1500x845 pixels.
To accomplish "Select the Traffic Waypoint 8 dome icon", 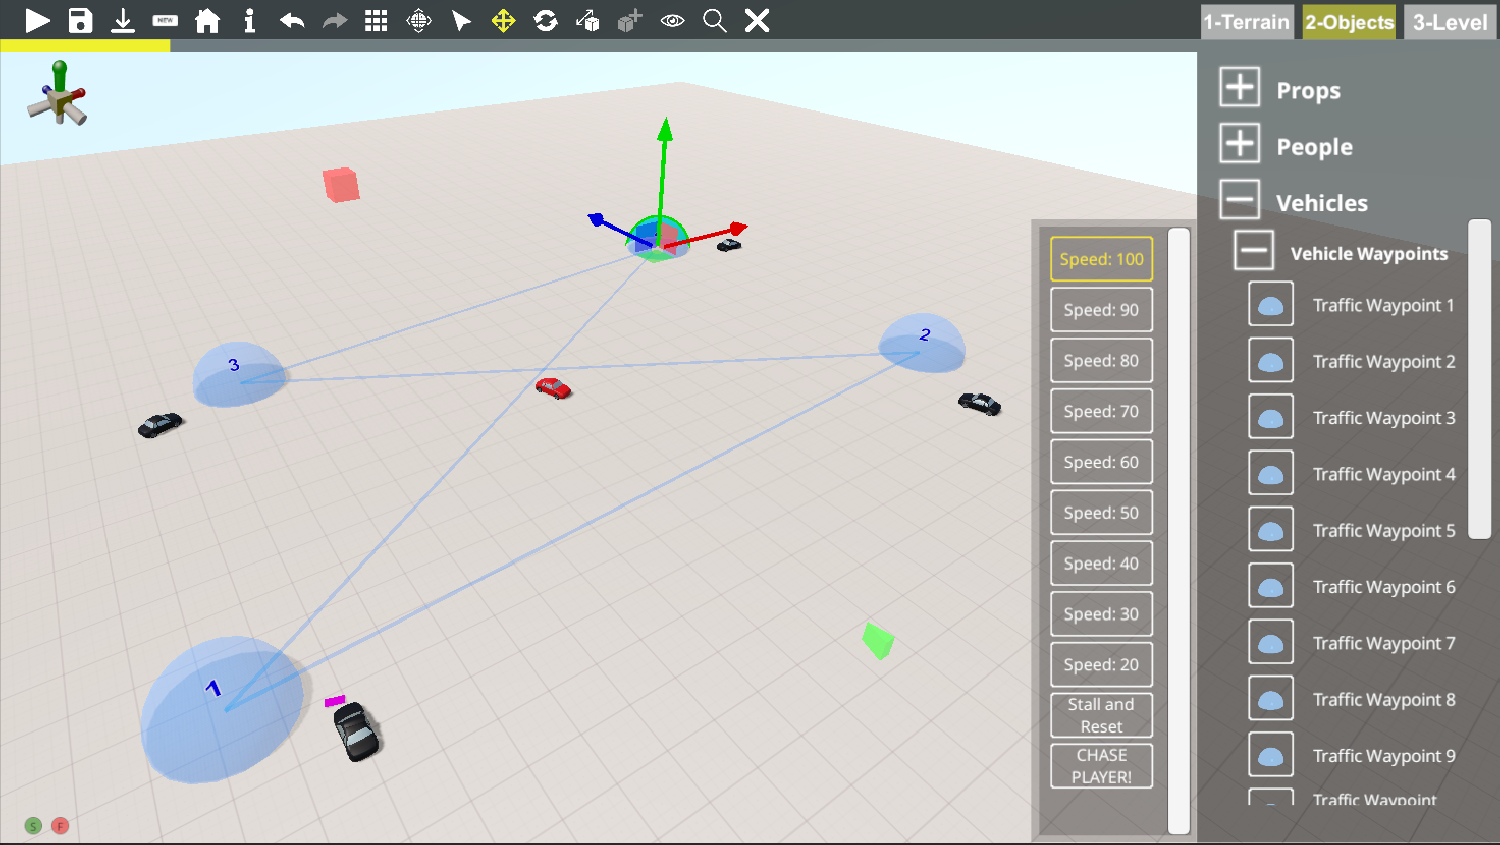I will tap(1271, 698).
